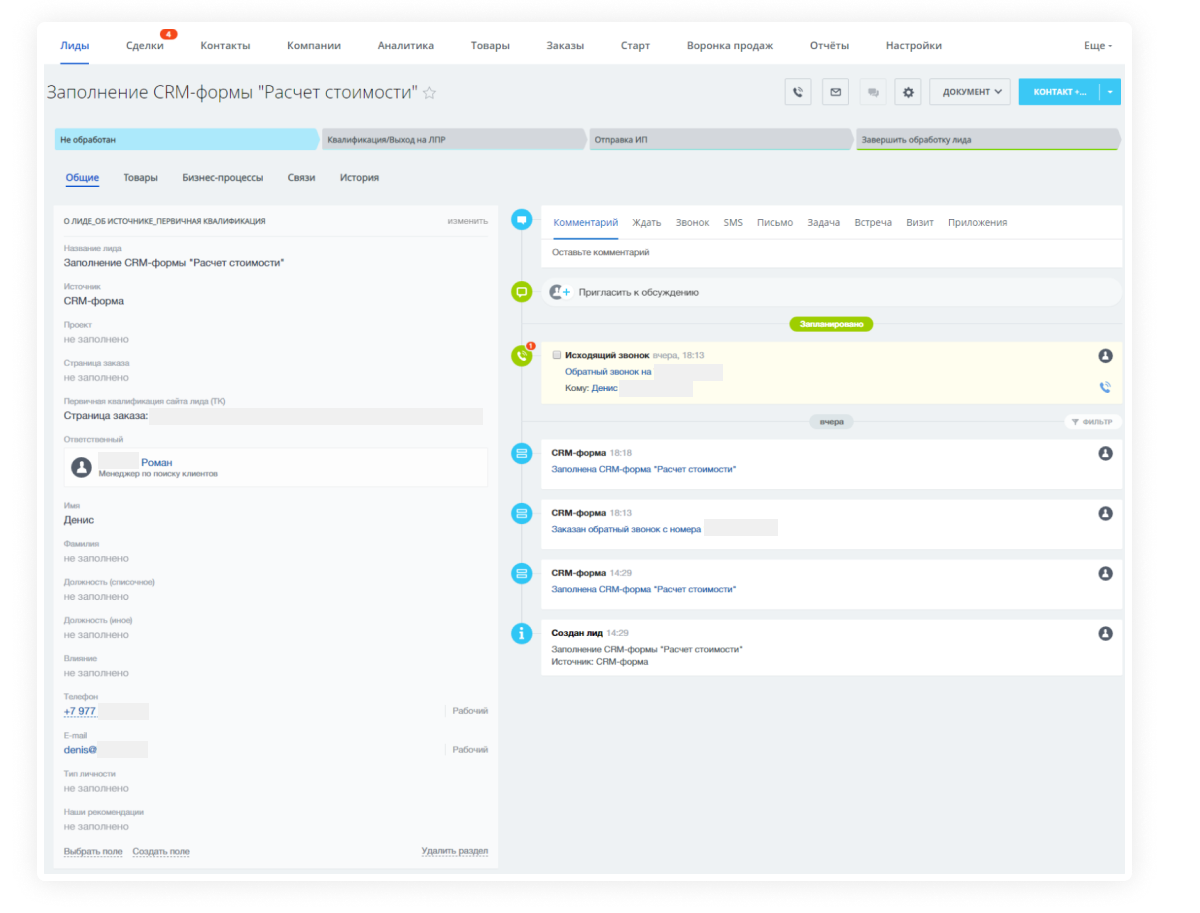Image resolution: width=1200 pixels, height=913 pixels.
Task: Select the Звонок activity tab
Action: click(692, 223)
